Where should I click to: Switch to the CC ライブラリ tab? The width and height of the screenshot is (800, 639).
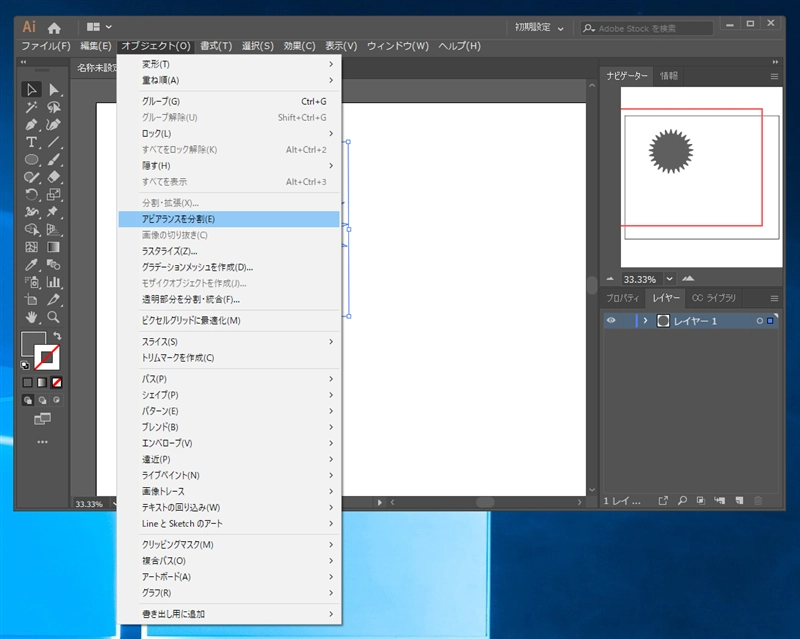coord(714,298)
